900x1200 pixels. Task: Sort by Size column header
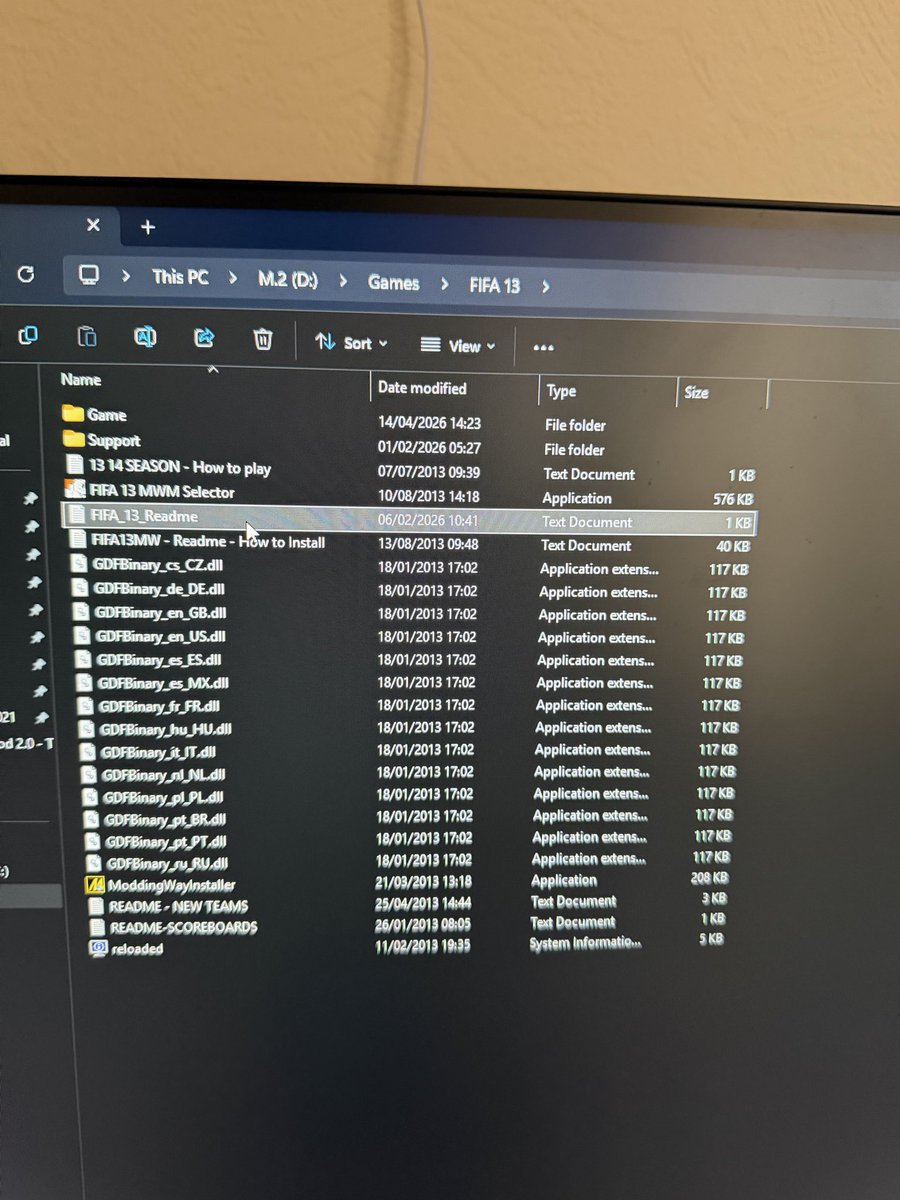[697, 393]
